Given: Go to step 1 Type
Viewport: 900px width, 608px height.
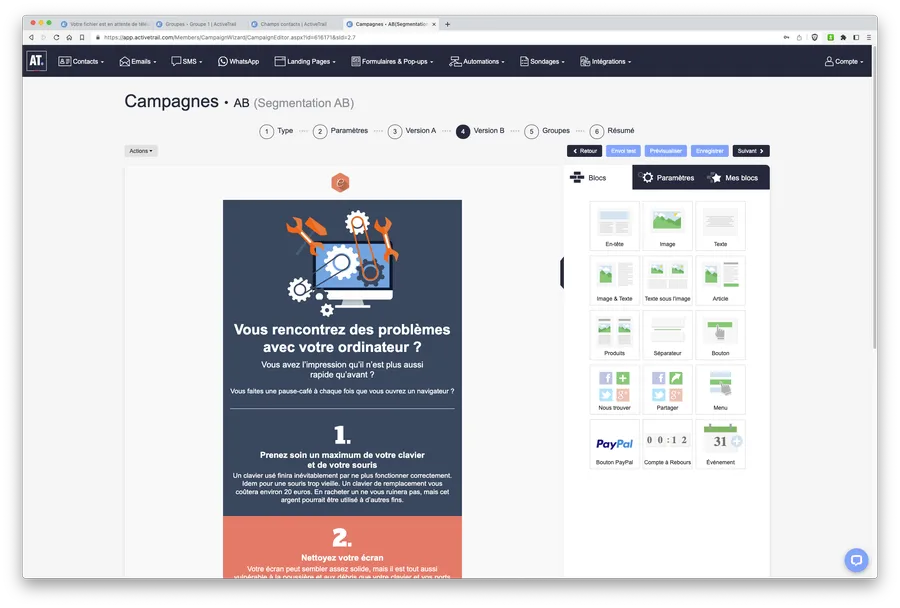Looking at the screenshot, I should 276,131.
